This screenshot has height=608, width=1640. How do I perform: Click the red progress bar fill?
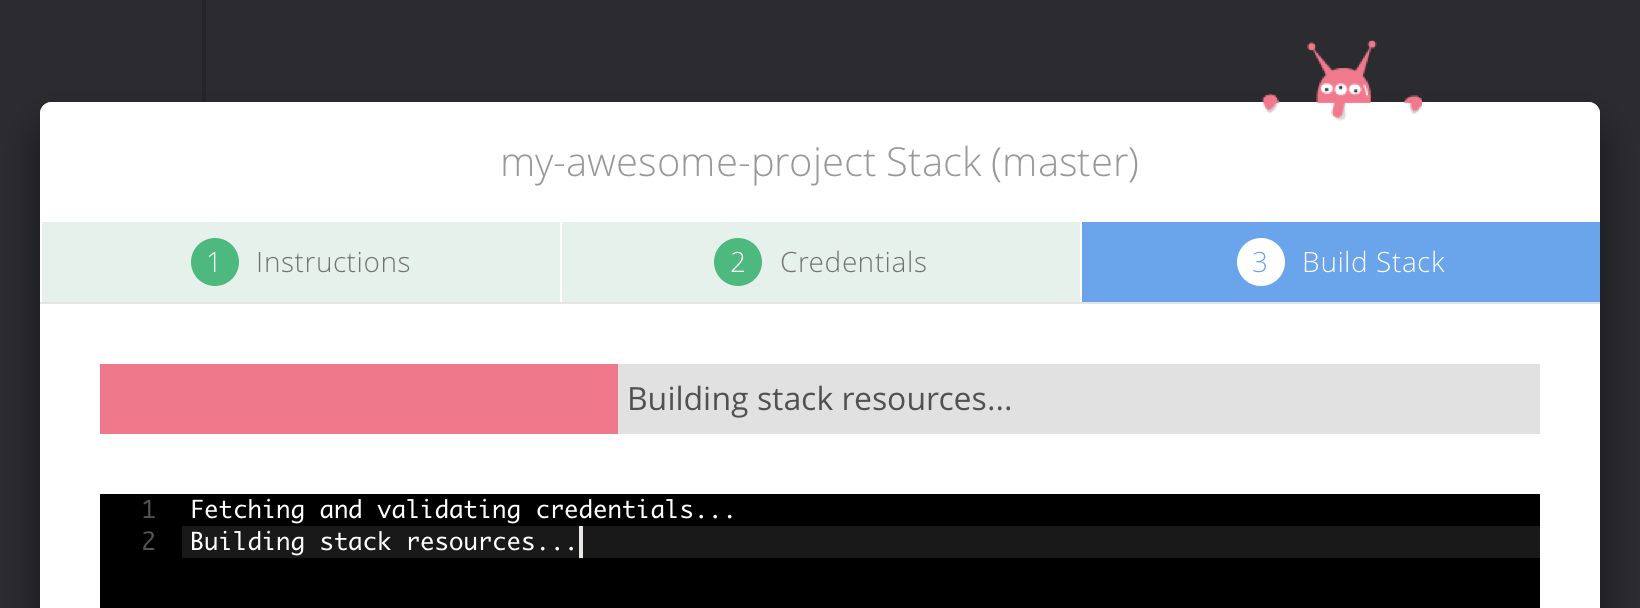click(357, 398)
